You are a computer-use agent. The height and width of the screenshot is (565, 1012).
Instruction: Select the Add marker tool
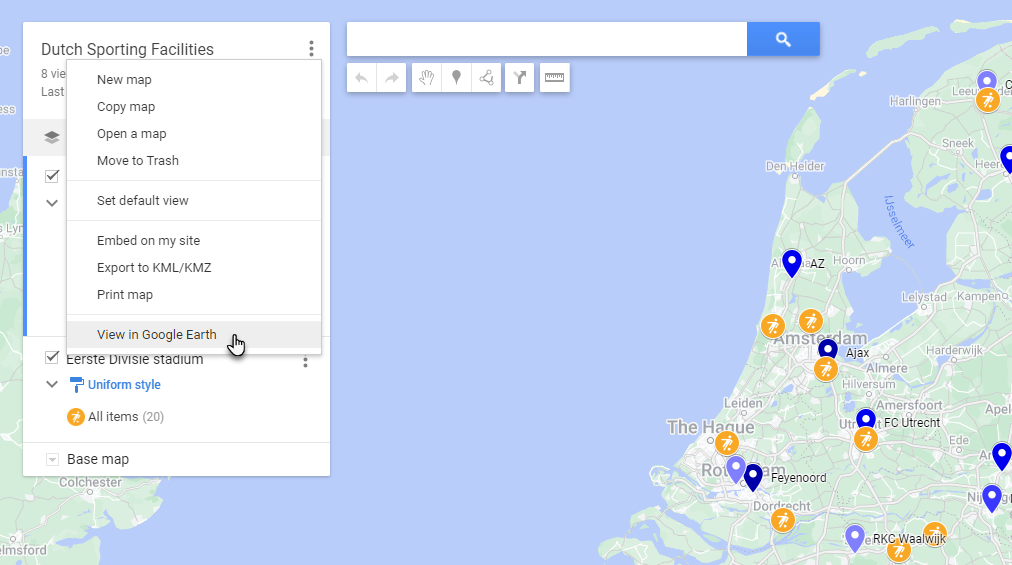456,78
